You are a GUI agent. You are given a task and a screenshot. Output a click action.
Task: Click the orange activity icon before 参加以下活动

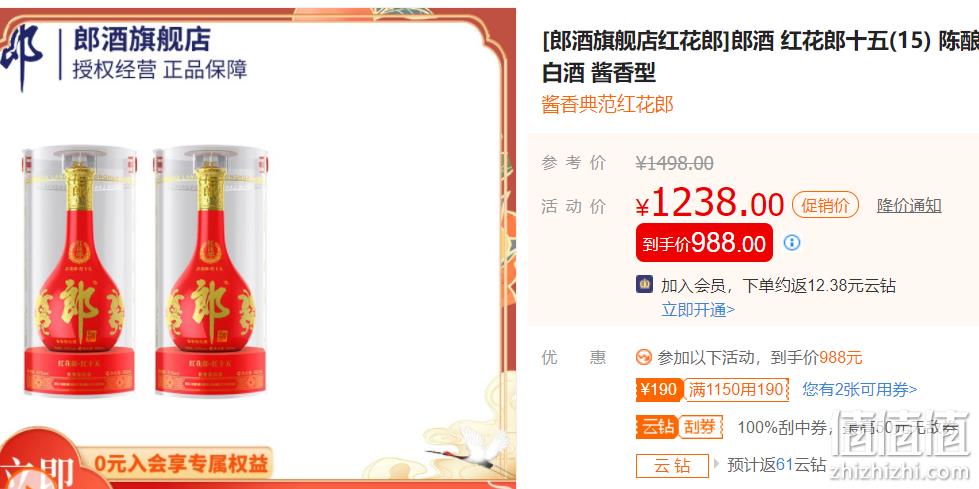[644, 358]
